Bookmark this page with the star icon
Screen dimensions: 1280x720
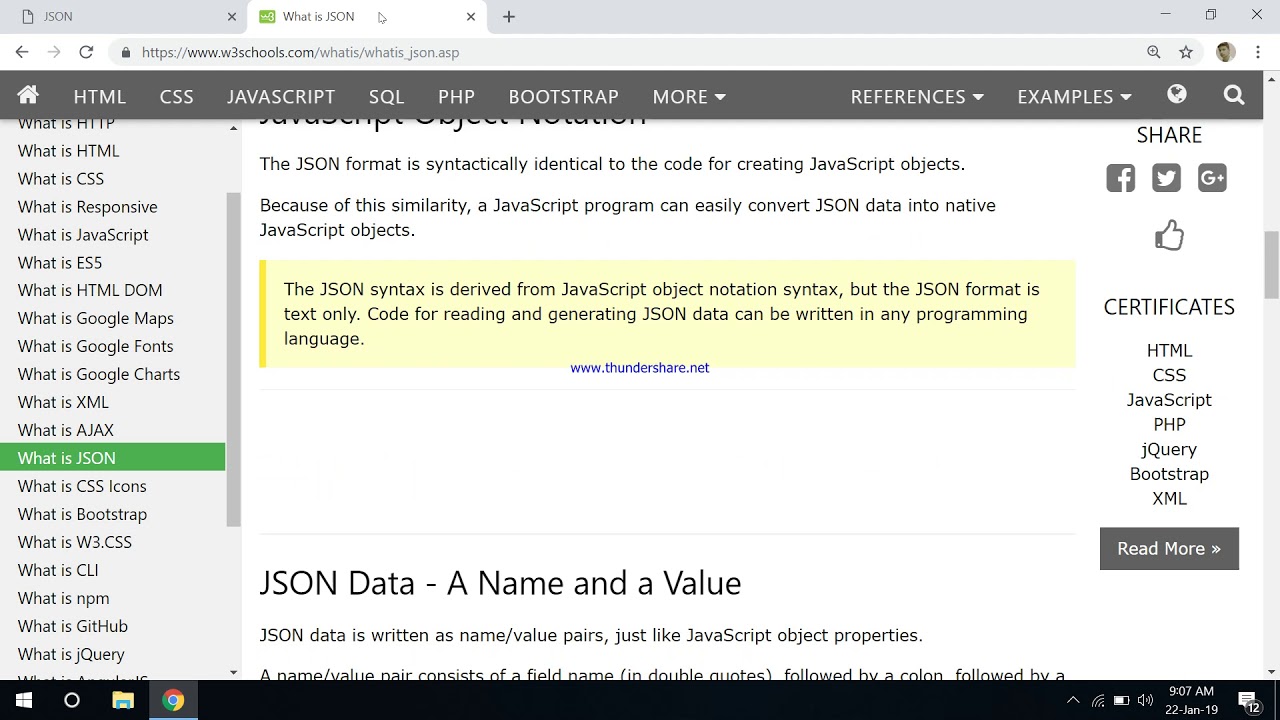point(1186,52)
